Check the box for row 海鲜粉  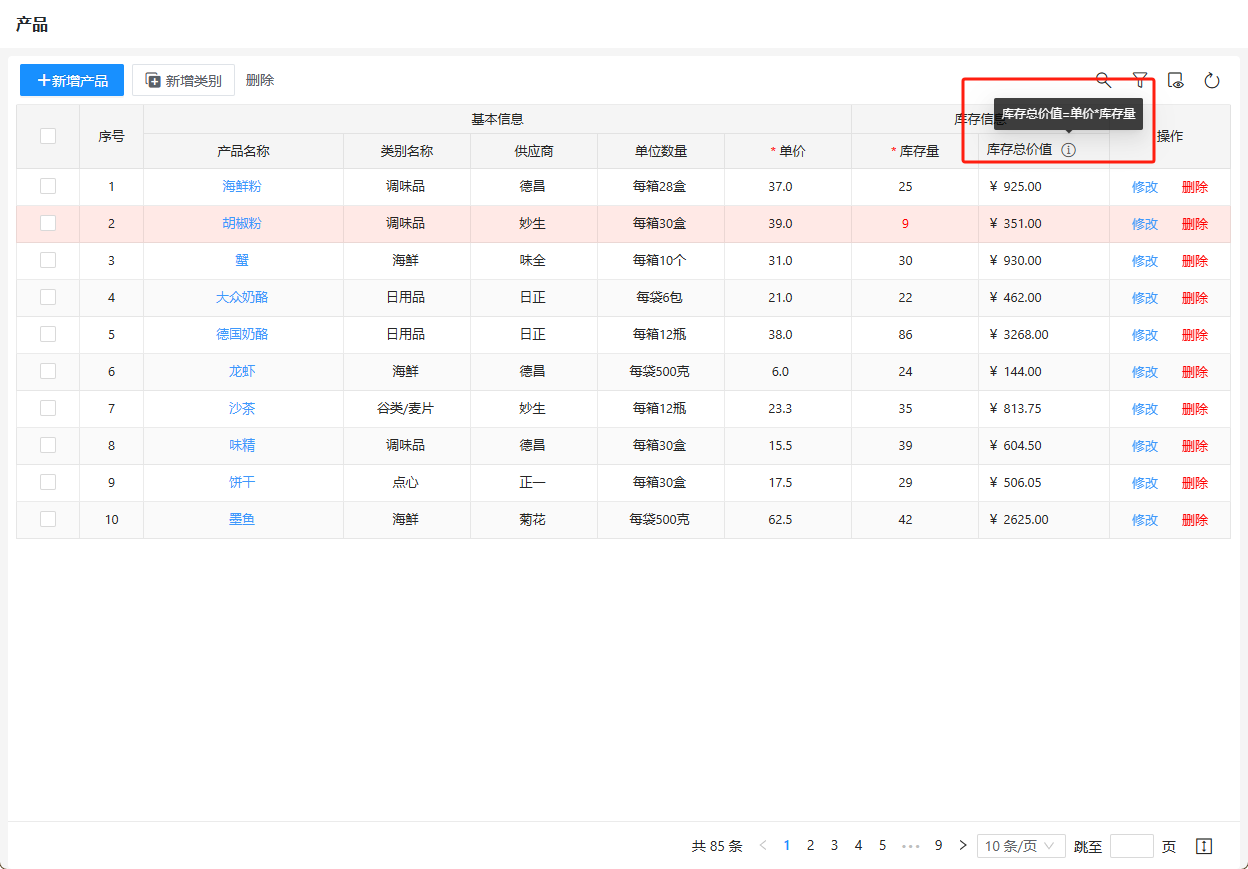pos(48,186)
